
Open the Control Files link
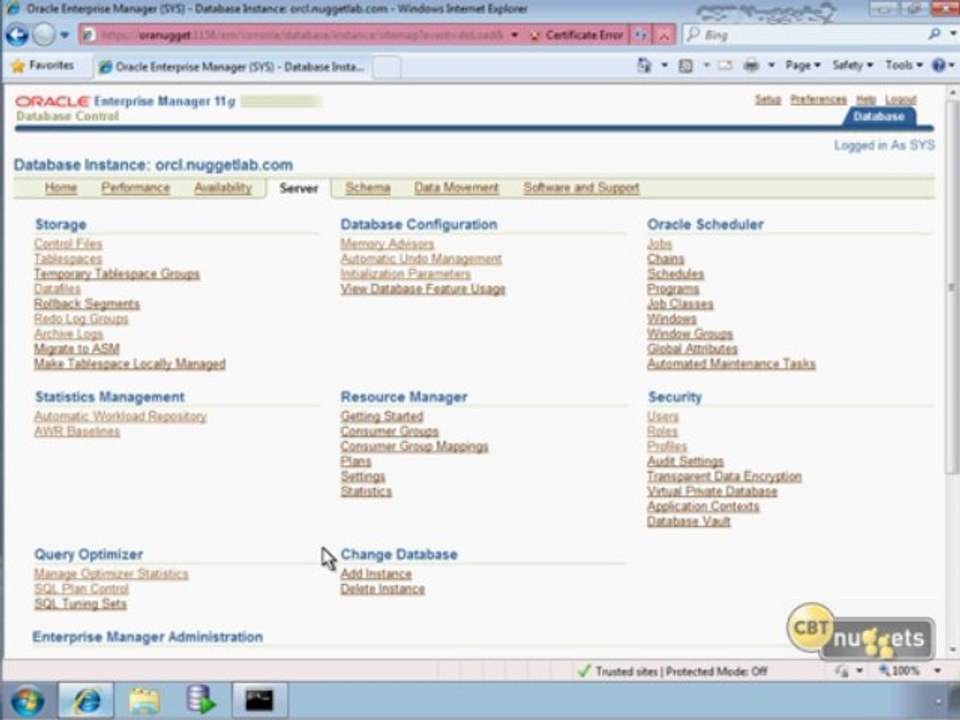pos(68,244)
